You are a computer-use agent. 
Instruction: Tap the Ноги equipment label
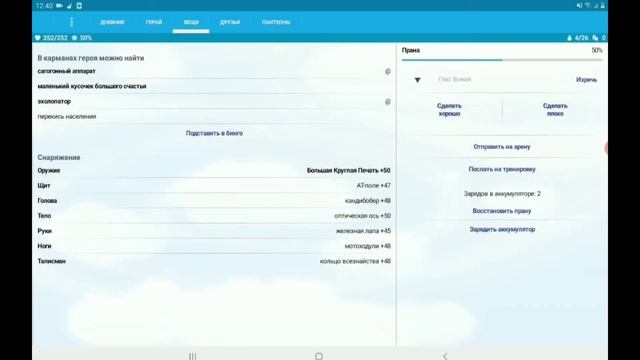click(x=44, y=246)
